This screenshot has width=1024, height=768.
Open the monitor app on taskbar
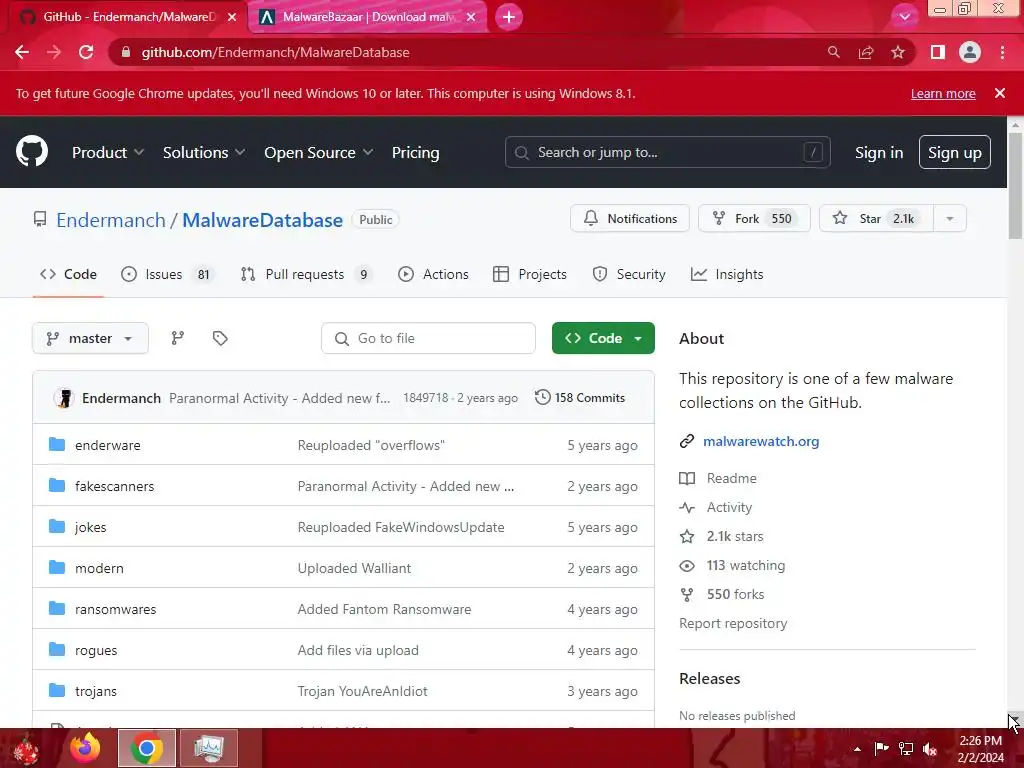click(209, 748)
